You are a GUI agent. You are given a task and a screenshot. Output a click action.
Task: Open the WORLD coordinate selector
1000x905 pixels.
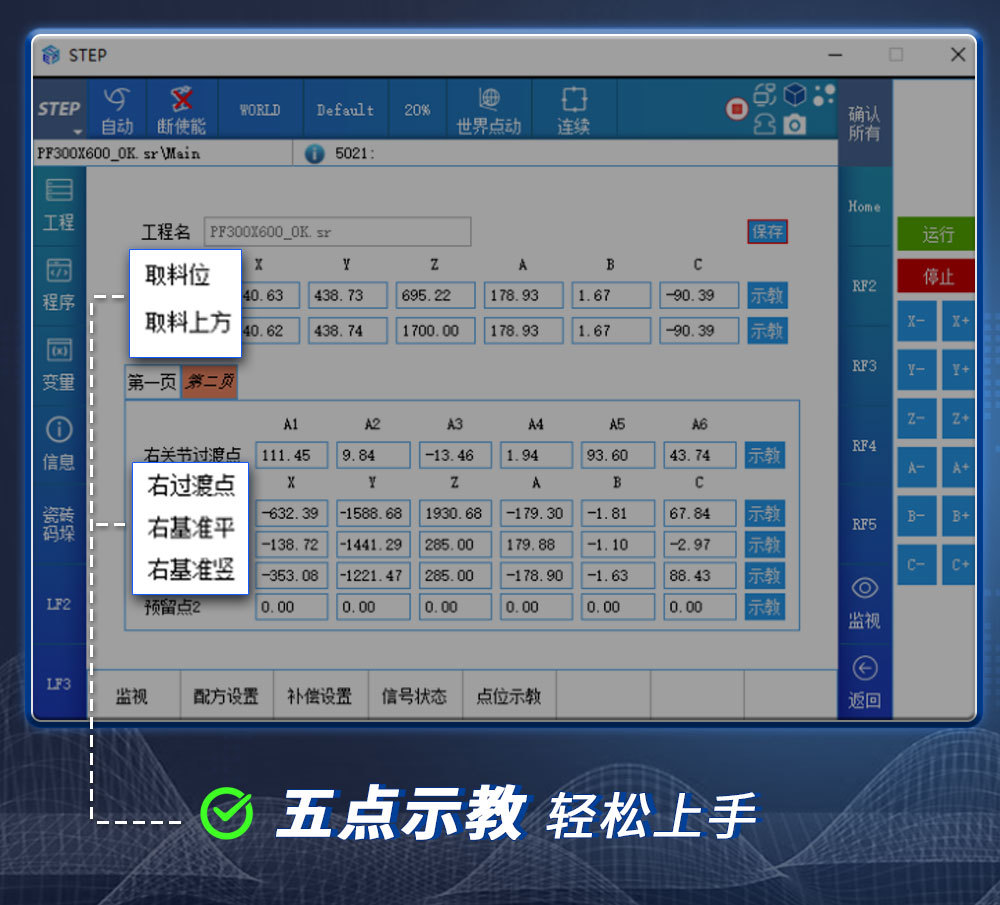point(259,108)
